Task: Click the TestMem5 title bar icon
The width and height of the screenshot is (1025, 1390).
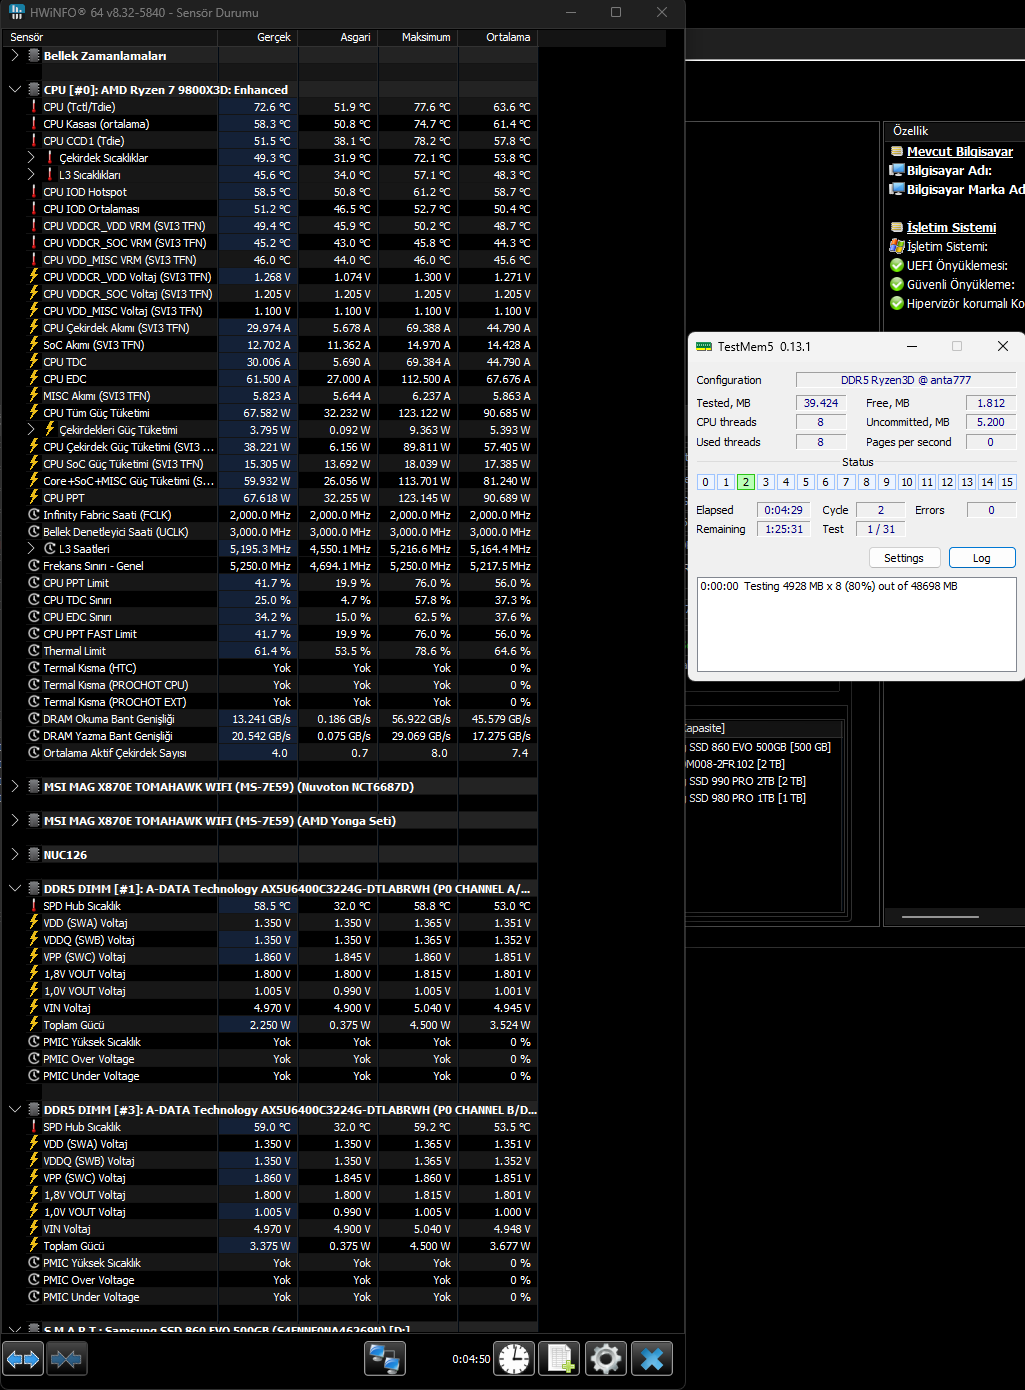Action: 704,346
